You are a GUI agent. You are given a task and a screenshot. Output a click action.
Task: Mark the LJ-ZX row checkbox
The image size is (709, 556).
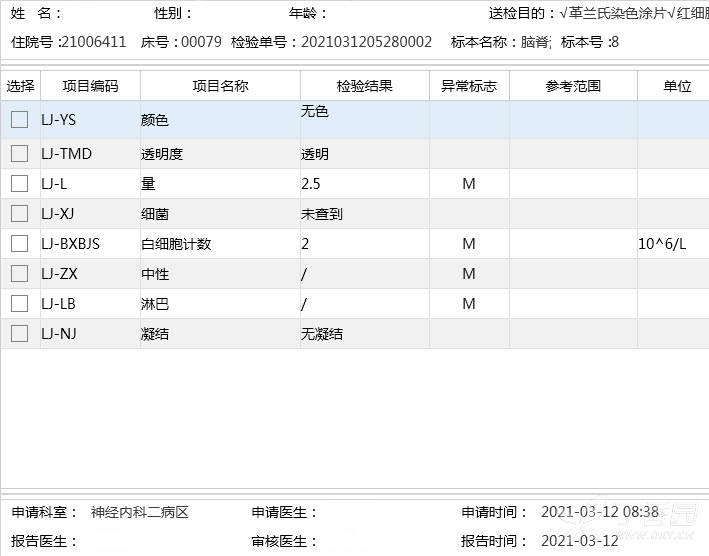pyautogui.click(x=19, y=274)
